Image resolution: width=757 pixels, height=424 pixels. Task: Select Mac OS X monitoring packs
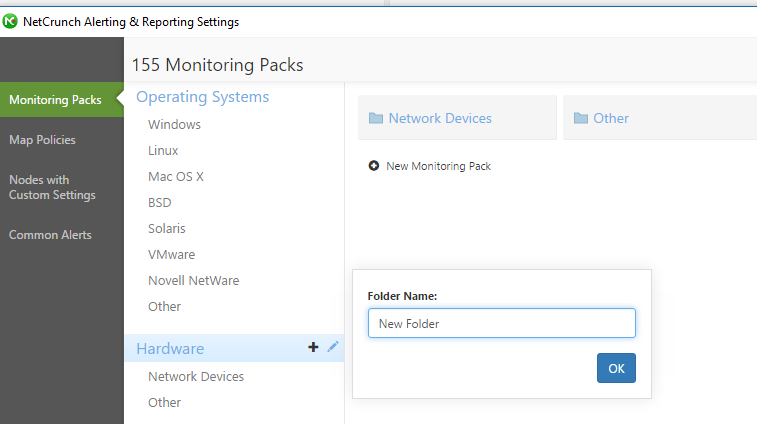[176, 177]
